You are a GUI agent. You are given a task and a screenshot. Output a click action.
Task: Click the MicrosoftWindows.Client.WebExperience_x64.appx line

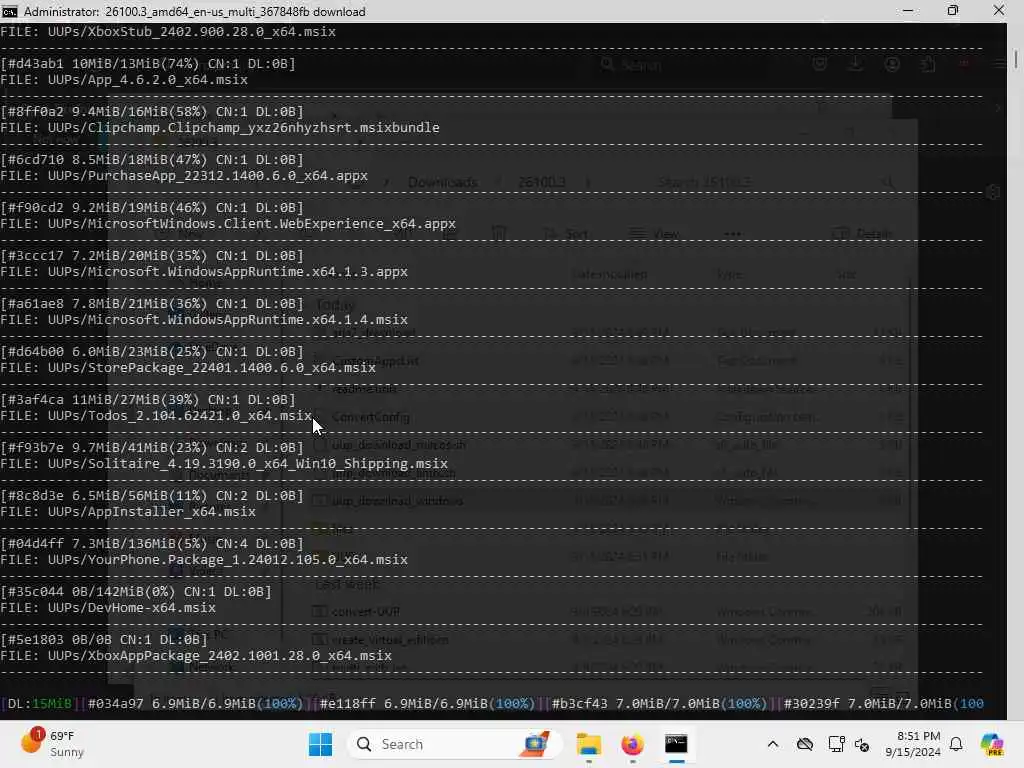pos(228,223)
